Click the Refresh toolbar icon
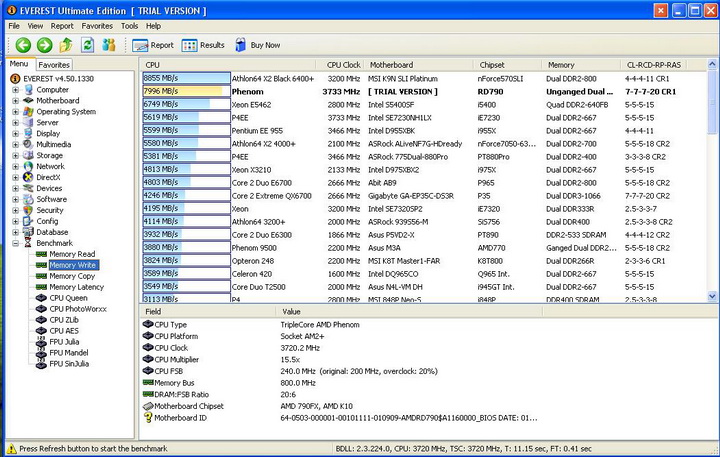The width and height of the screenshot is (720, 457). [x=87, y=45]
